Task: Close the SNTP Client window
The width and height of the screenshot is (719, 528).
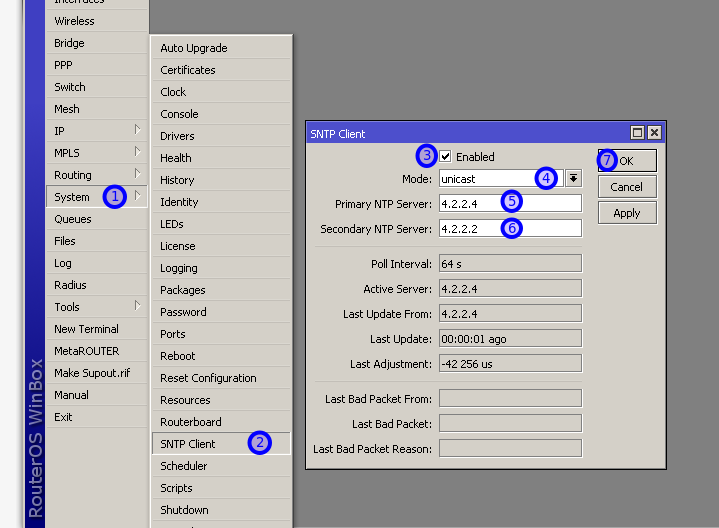Action: [x=654, y=133]
